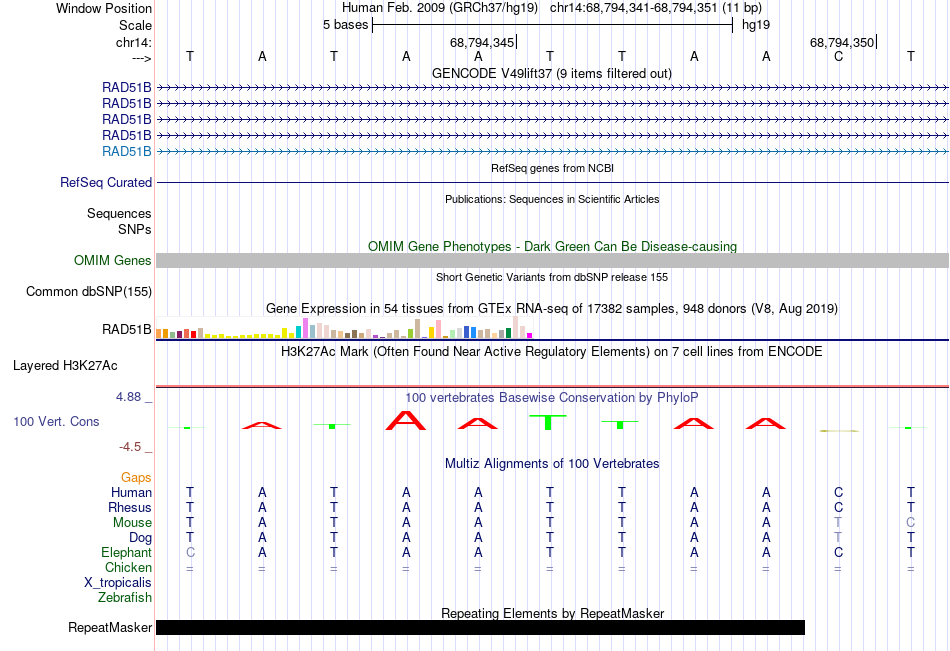Click the -4.5 PhyloP lower scale value
The width and height of the screenshot is (950, 651).
coord(130,447)
